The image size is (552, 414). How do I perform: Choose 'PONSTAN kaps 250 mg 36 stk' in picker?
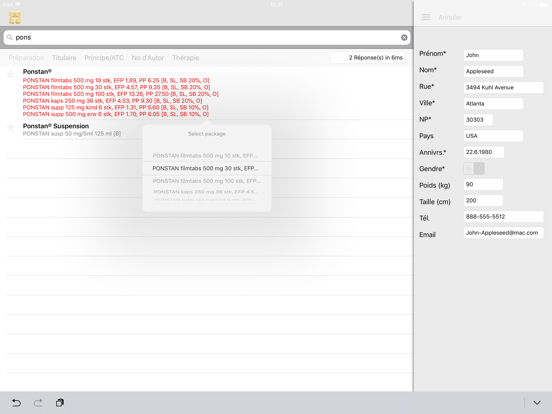206,192
